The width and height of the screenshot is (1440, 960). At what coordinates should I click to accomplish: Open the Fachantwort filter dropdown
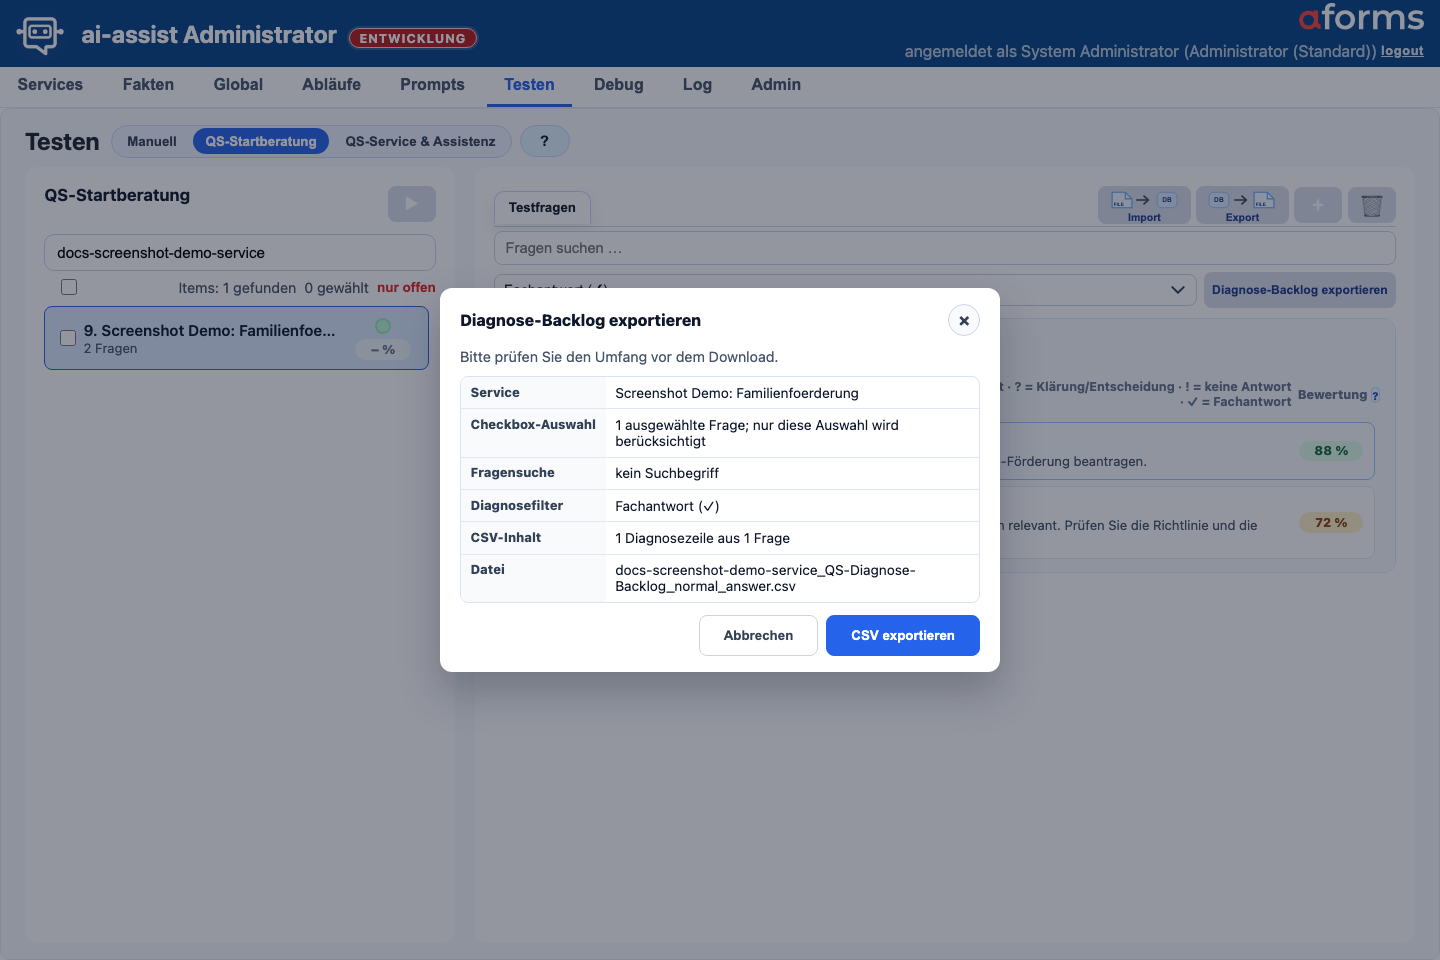845,290
